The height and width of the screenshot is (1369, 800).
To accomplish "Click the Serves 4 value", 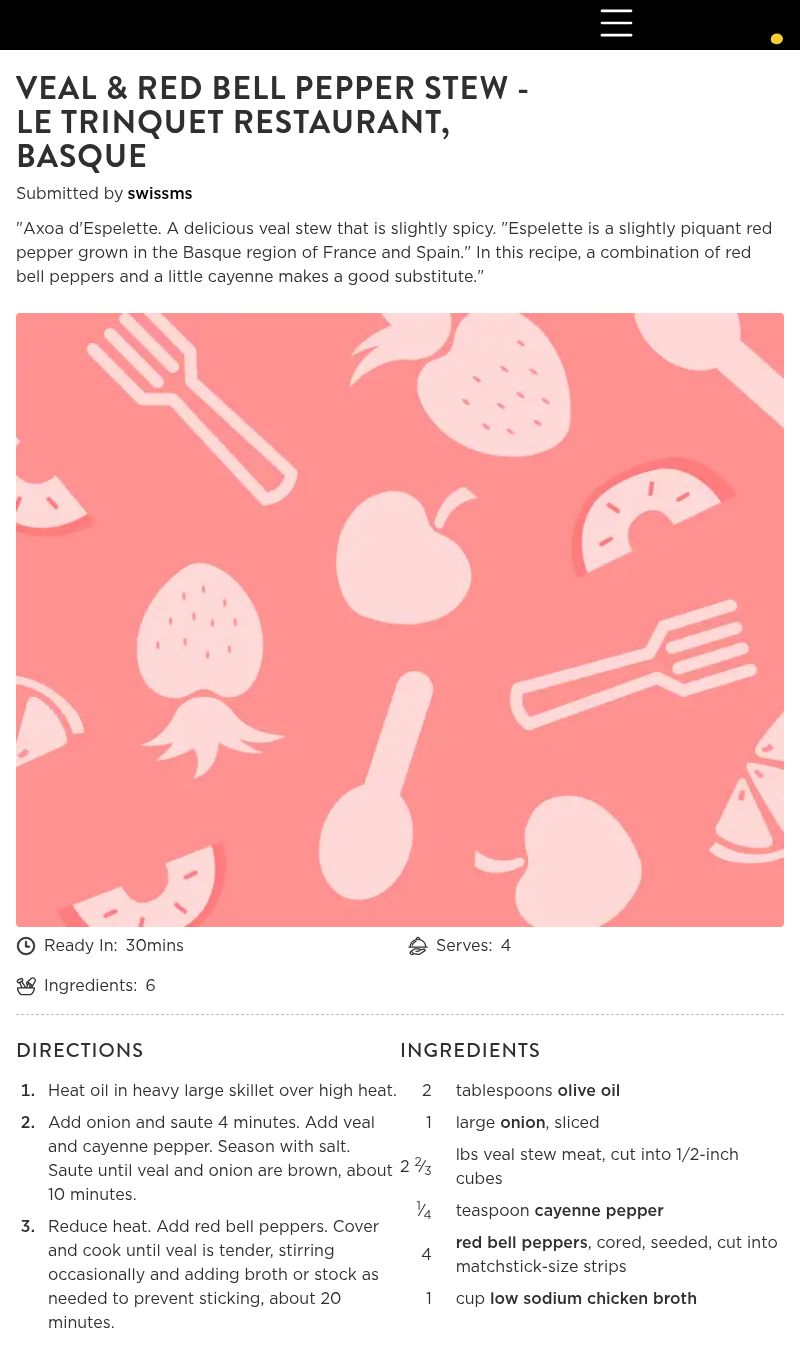I will (x=506, y=946).
